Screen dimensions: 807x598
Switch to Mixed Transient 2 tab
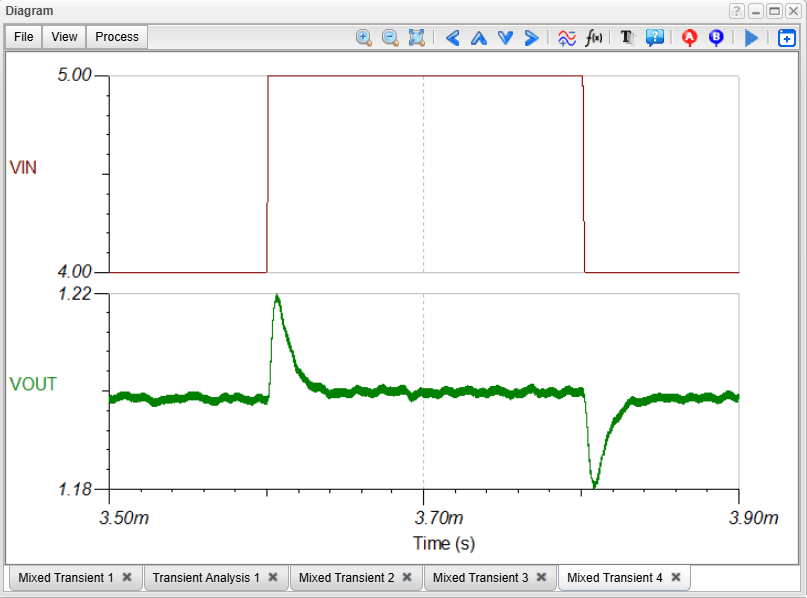point(345,578)
